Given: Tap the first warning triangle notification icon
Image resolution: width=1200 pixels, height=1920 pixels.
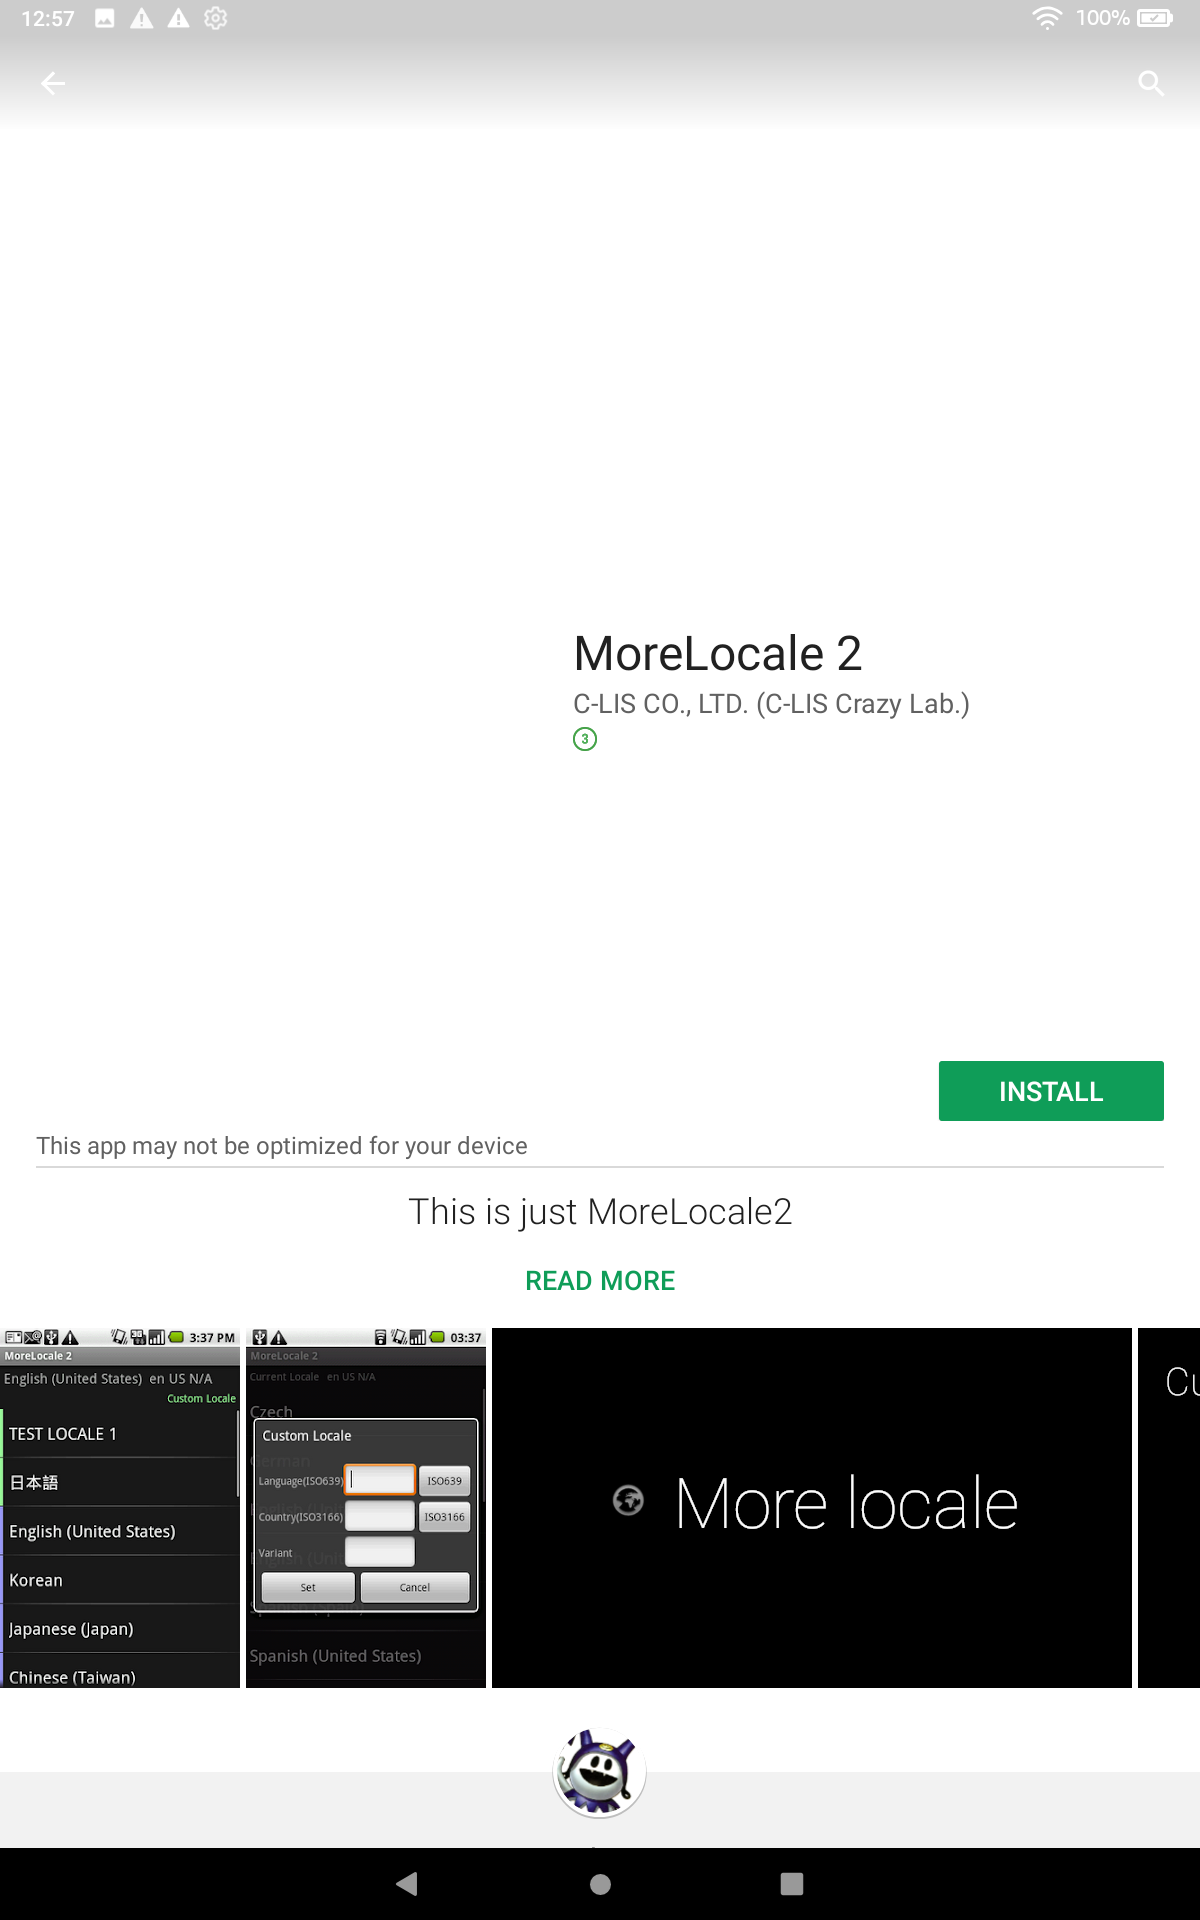Looking at the screenshot, I should tap(142, 18).
